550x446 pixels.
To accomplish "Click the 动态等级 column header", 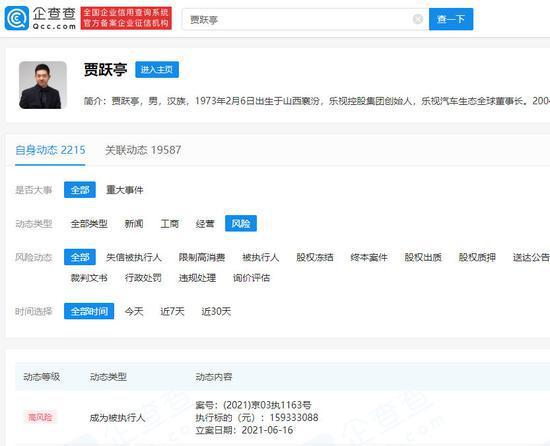I will [x=42, y=377].
